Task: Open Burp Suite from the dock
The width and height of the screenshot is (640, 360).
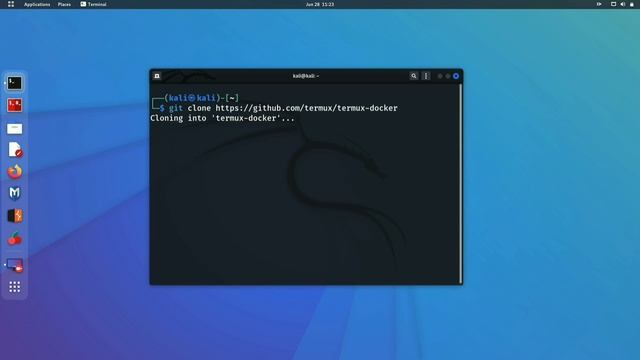Action: pos(15,216)
